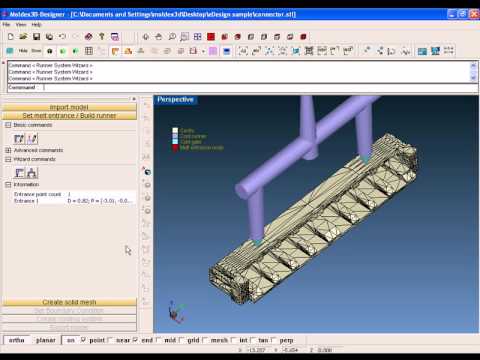
Task: Open the File menu
Action: [x=6, y=25]
